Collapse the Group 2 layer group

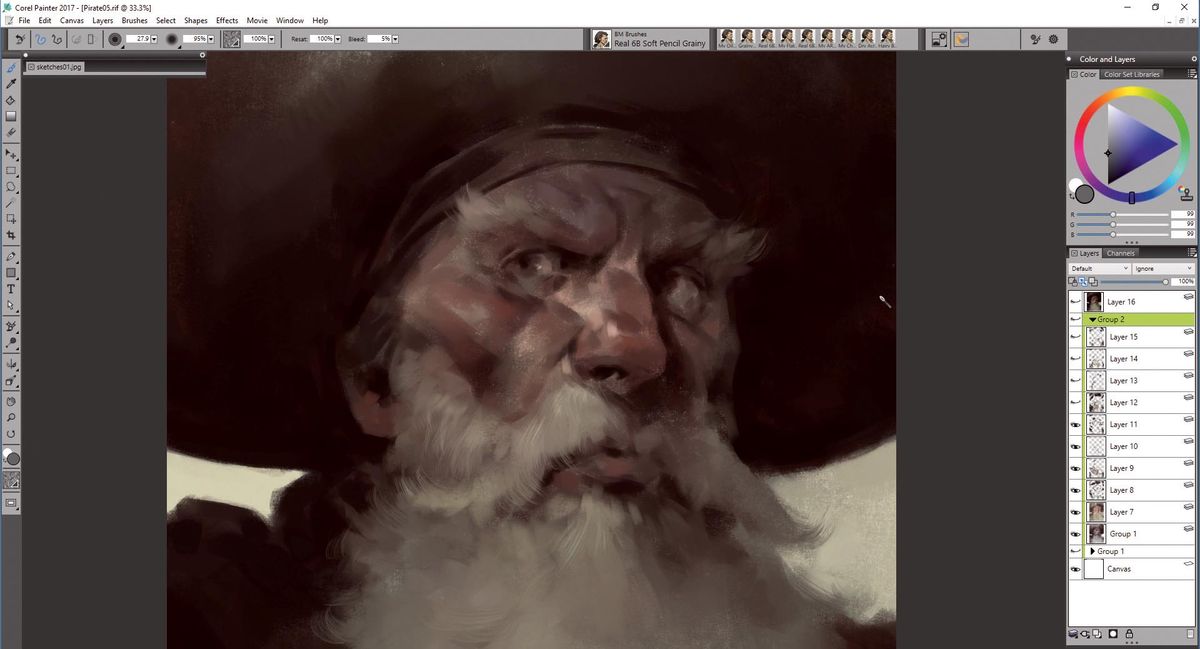[x=1092, y=319]
